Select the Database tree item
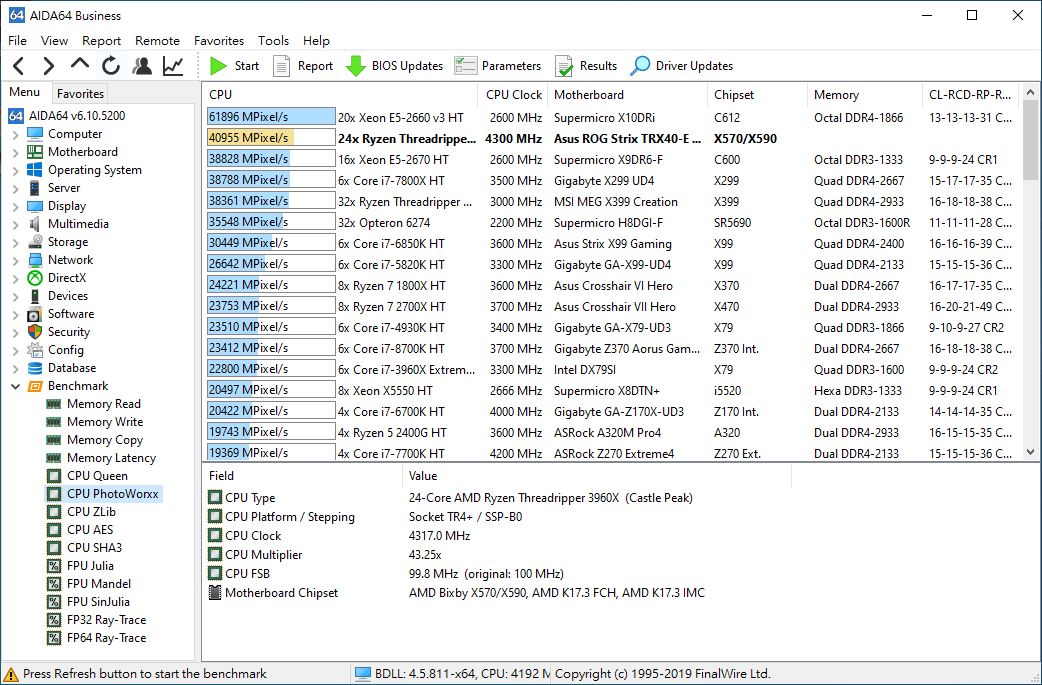Screen dimensions: 1042x685 [x=62, y=367]
